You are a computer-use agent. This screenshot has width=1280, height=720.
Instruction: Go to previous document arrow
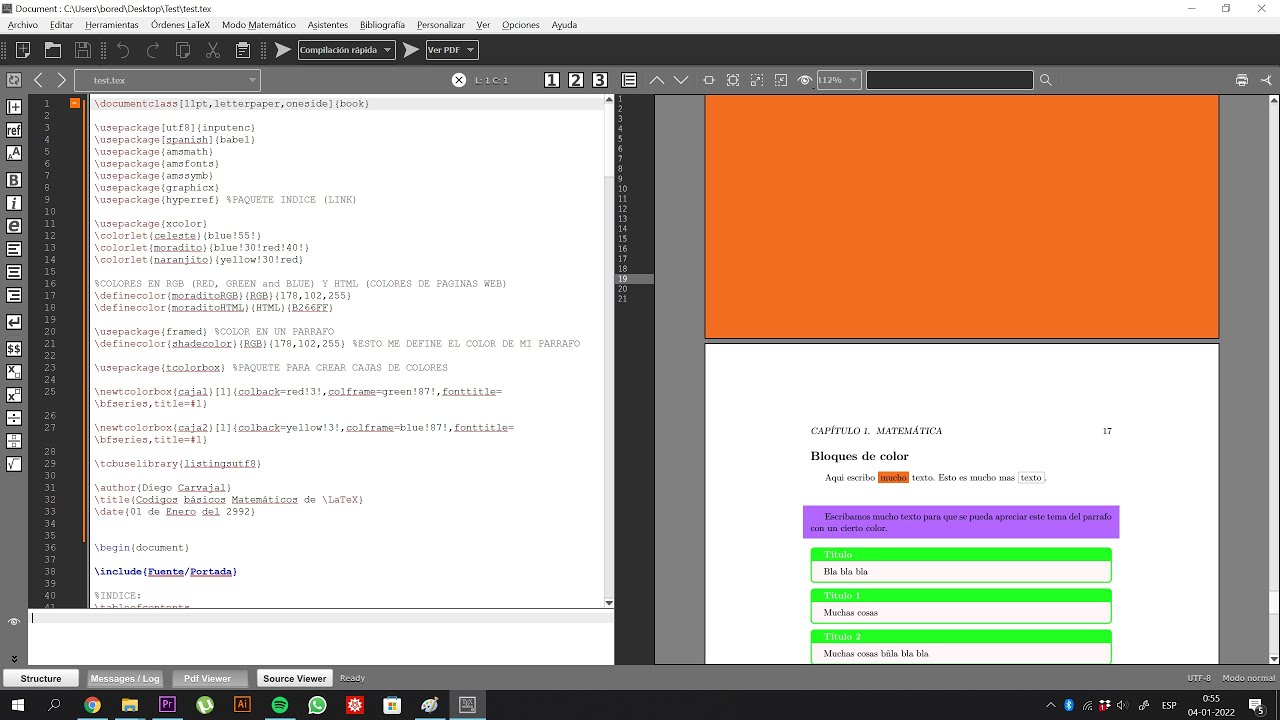tap(38, 80)
